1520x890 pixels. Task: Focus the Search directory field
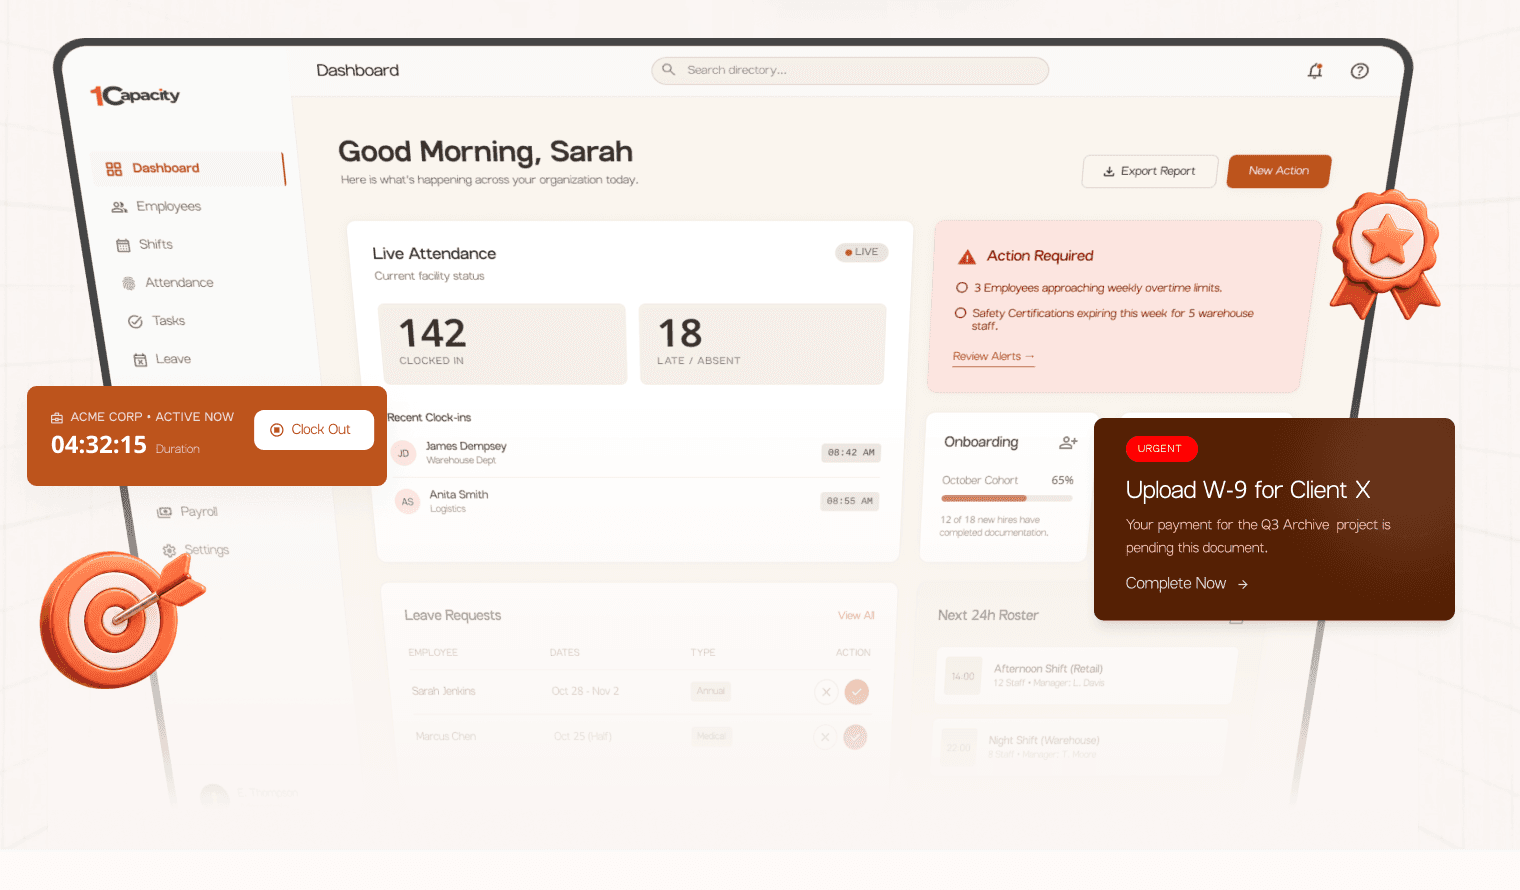tap(850, 70)
